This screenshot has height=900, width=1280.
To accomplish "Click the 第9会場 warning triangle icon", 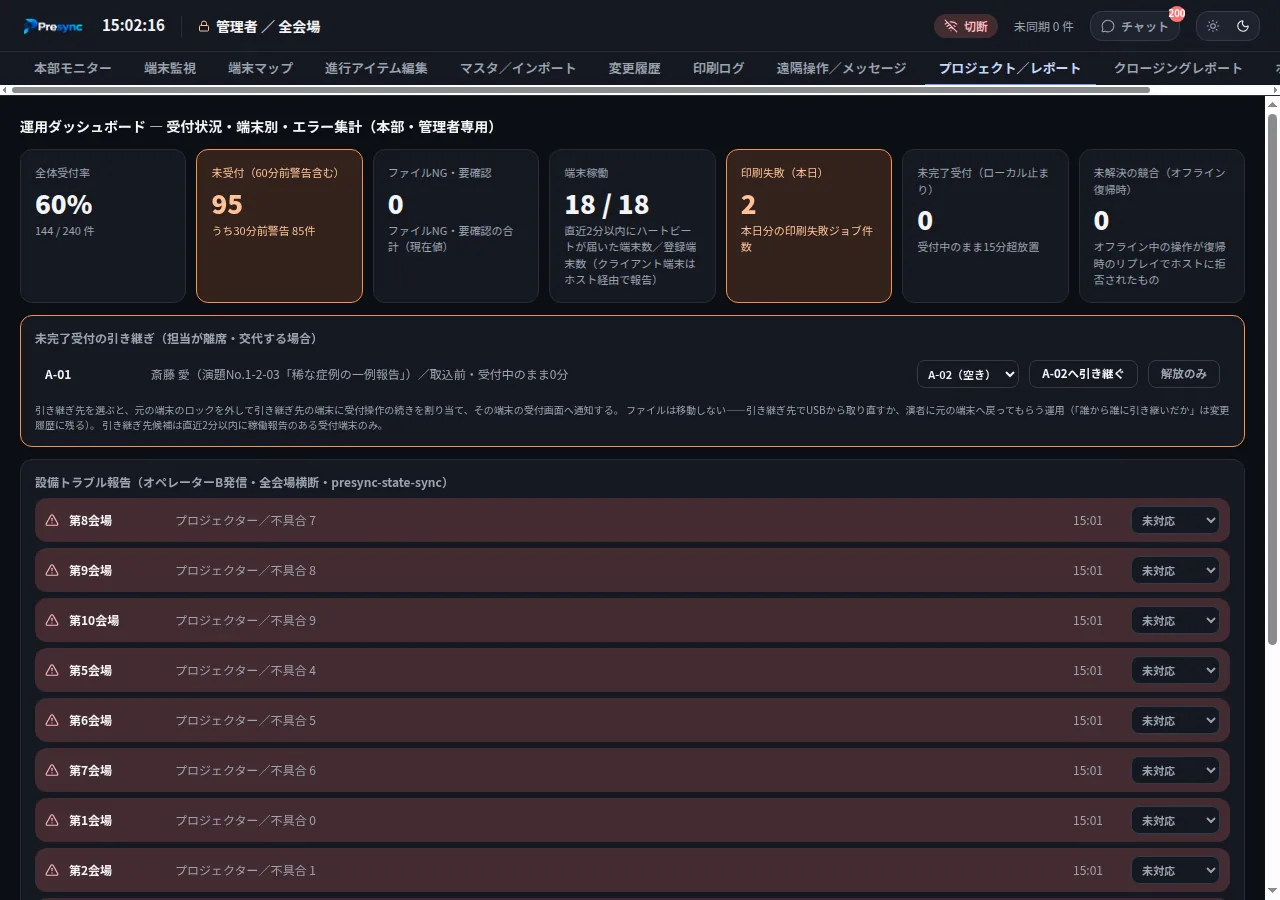I will pos(52,570).
